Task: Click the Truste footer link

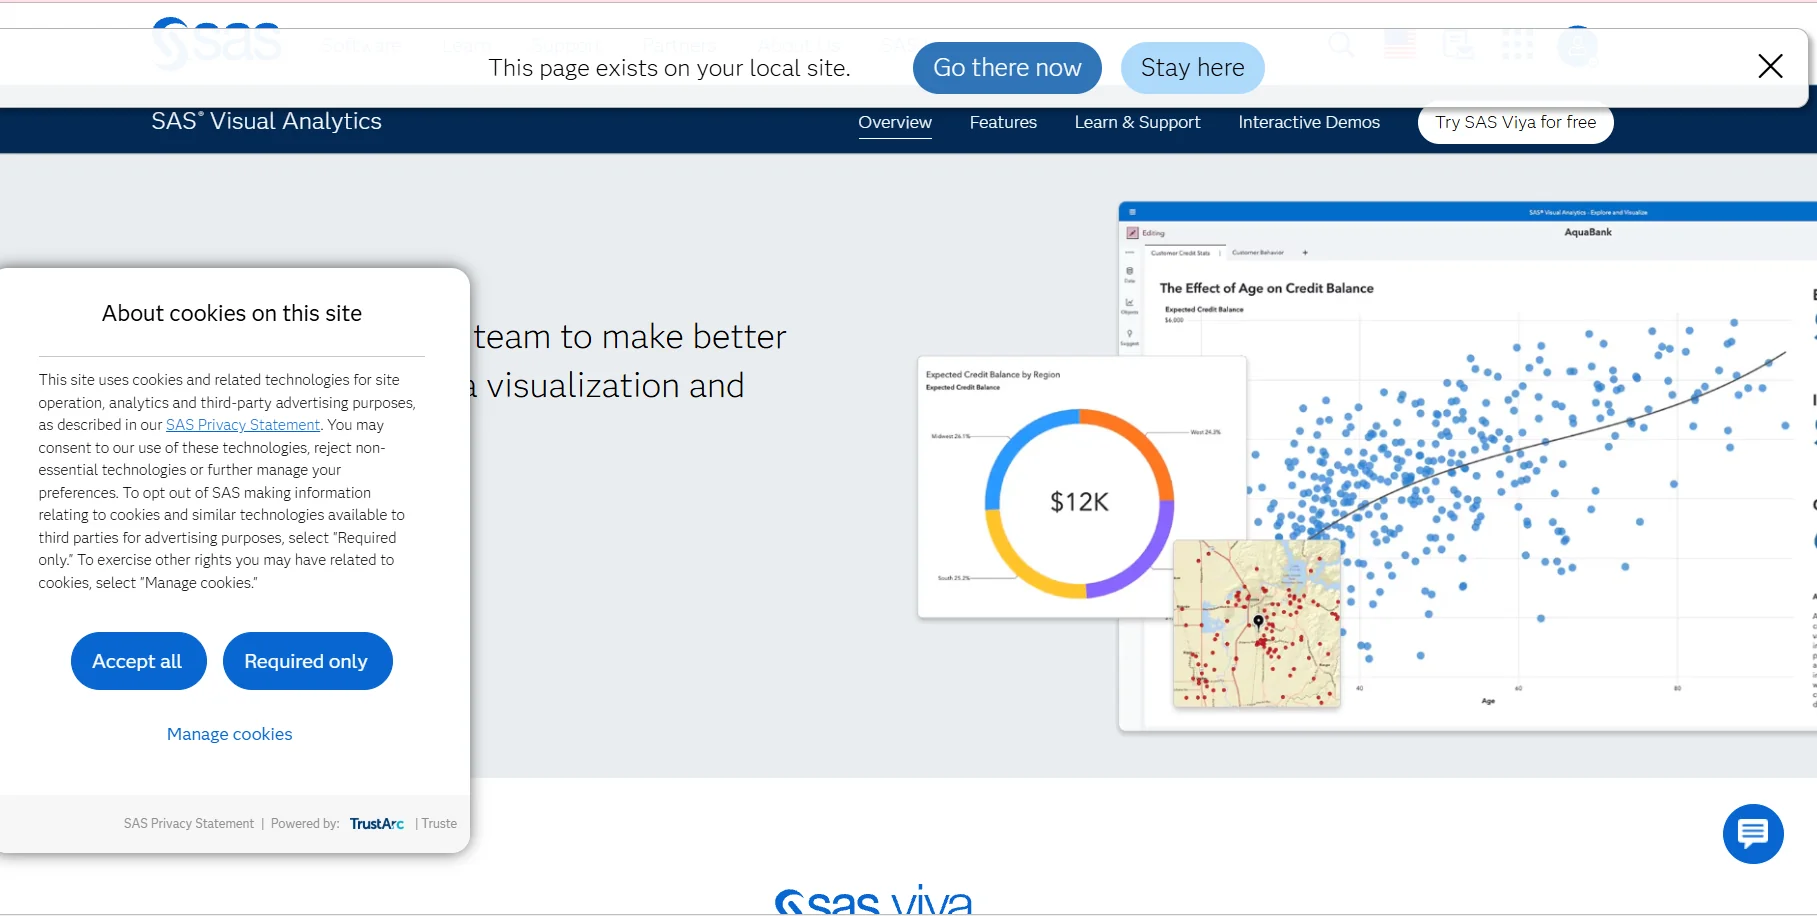Action: pyautogui.click(x=439, y=824)
